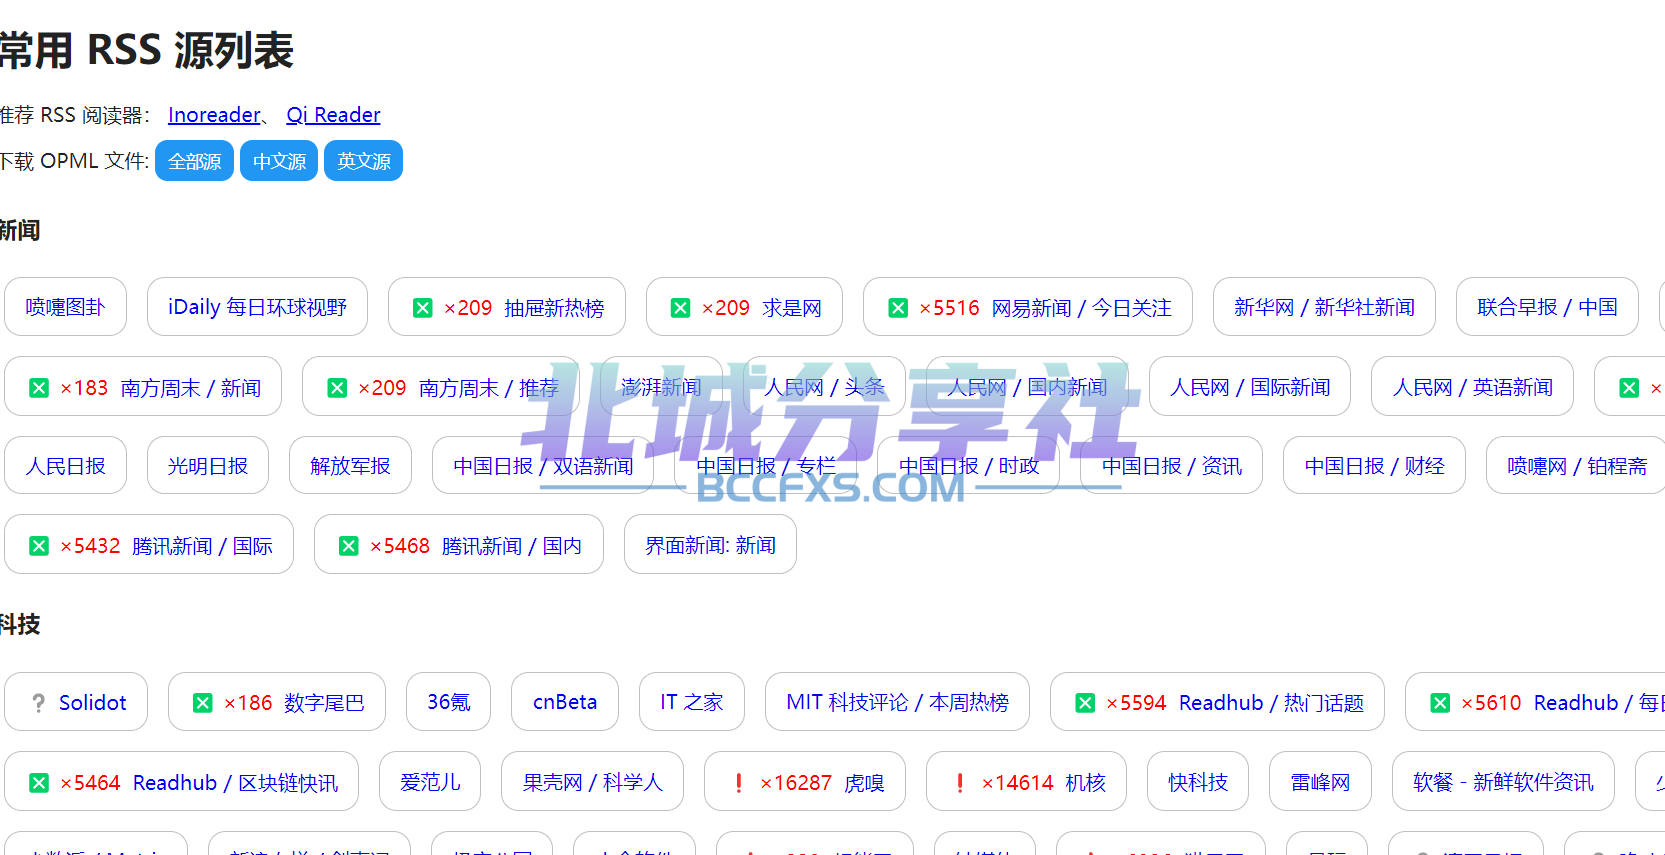Open the Qi Reader link

[x=333, y=115]
